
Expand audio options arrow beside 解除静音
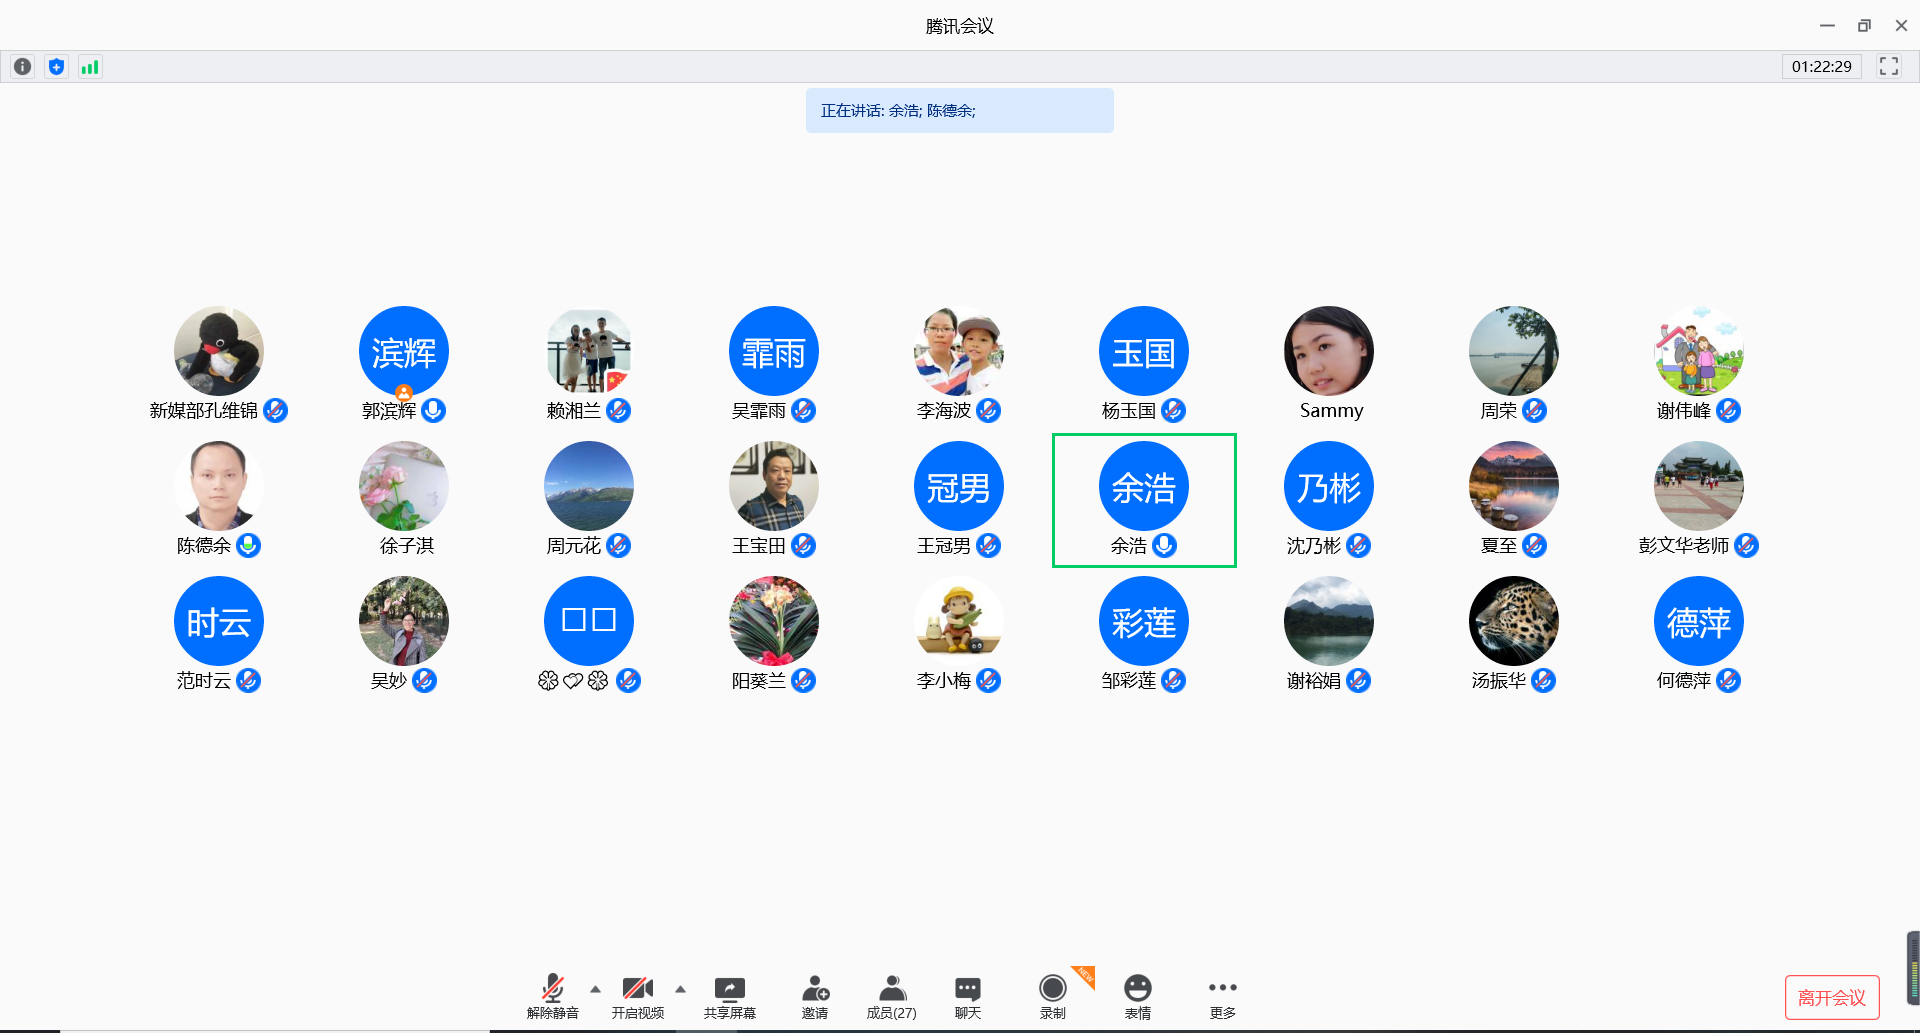(x=595, y=989)
